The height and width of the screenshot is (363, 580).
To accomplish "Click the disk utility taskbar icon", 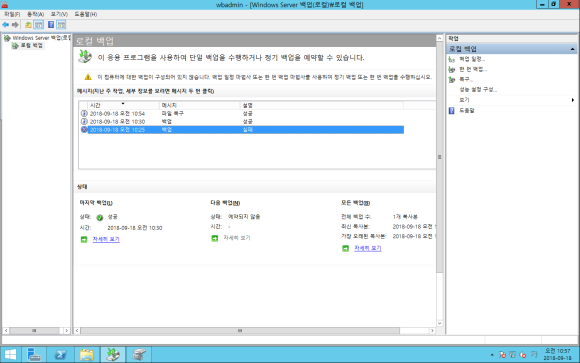I will click(x=139, y=354).
